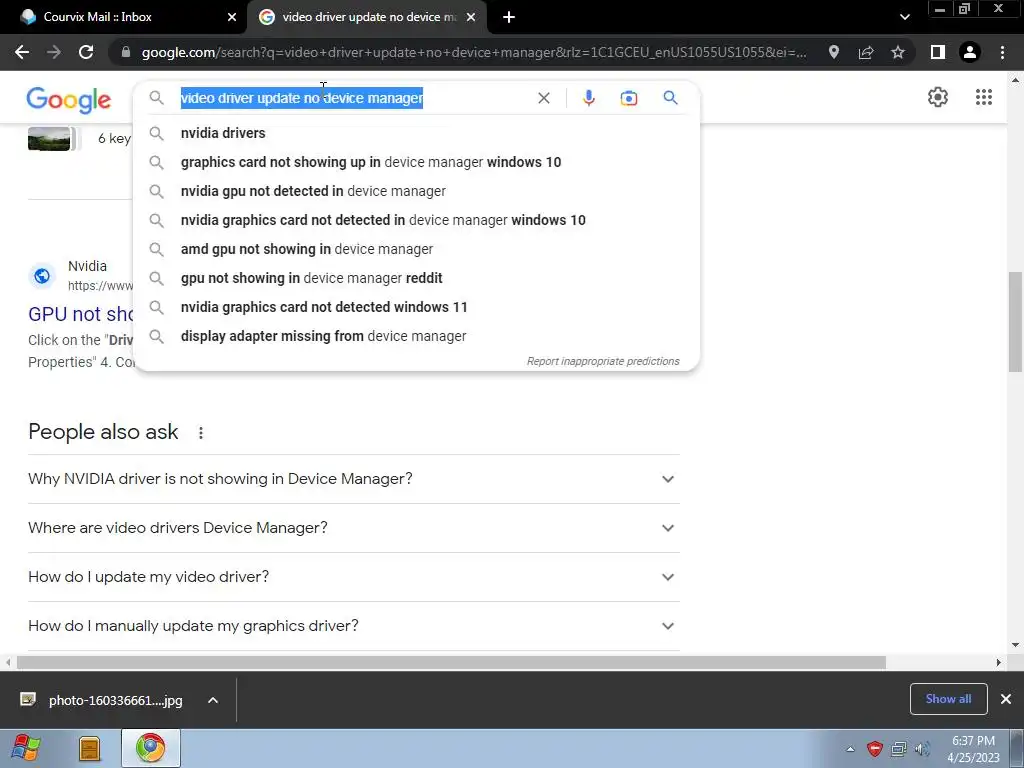Pick 'gpu not showing in device manager reddit'
The width and height of the screenshot is (1024, 768).
[417, 278]
